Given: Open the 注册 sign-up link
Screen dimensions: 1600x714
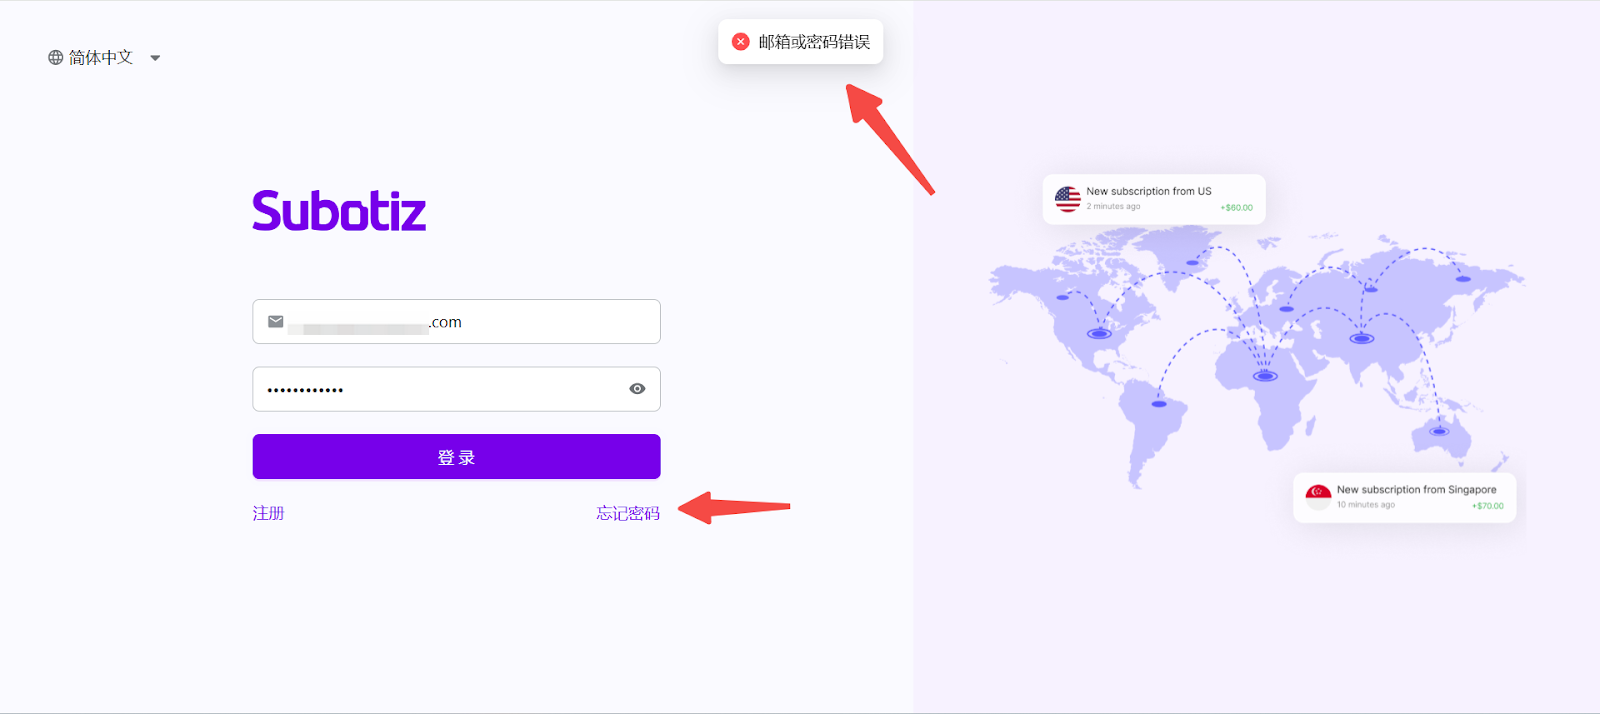Looking at the screenshot, I should coord(268,513).
